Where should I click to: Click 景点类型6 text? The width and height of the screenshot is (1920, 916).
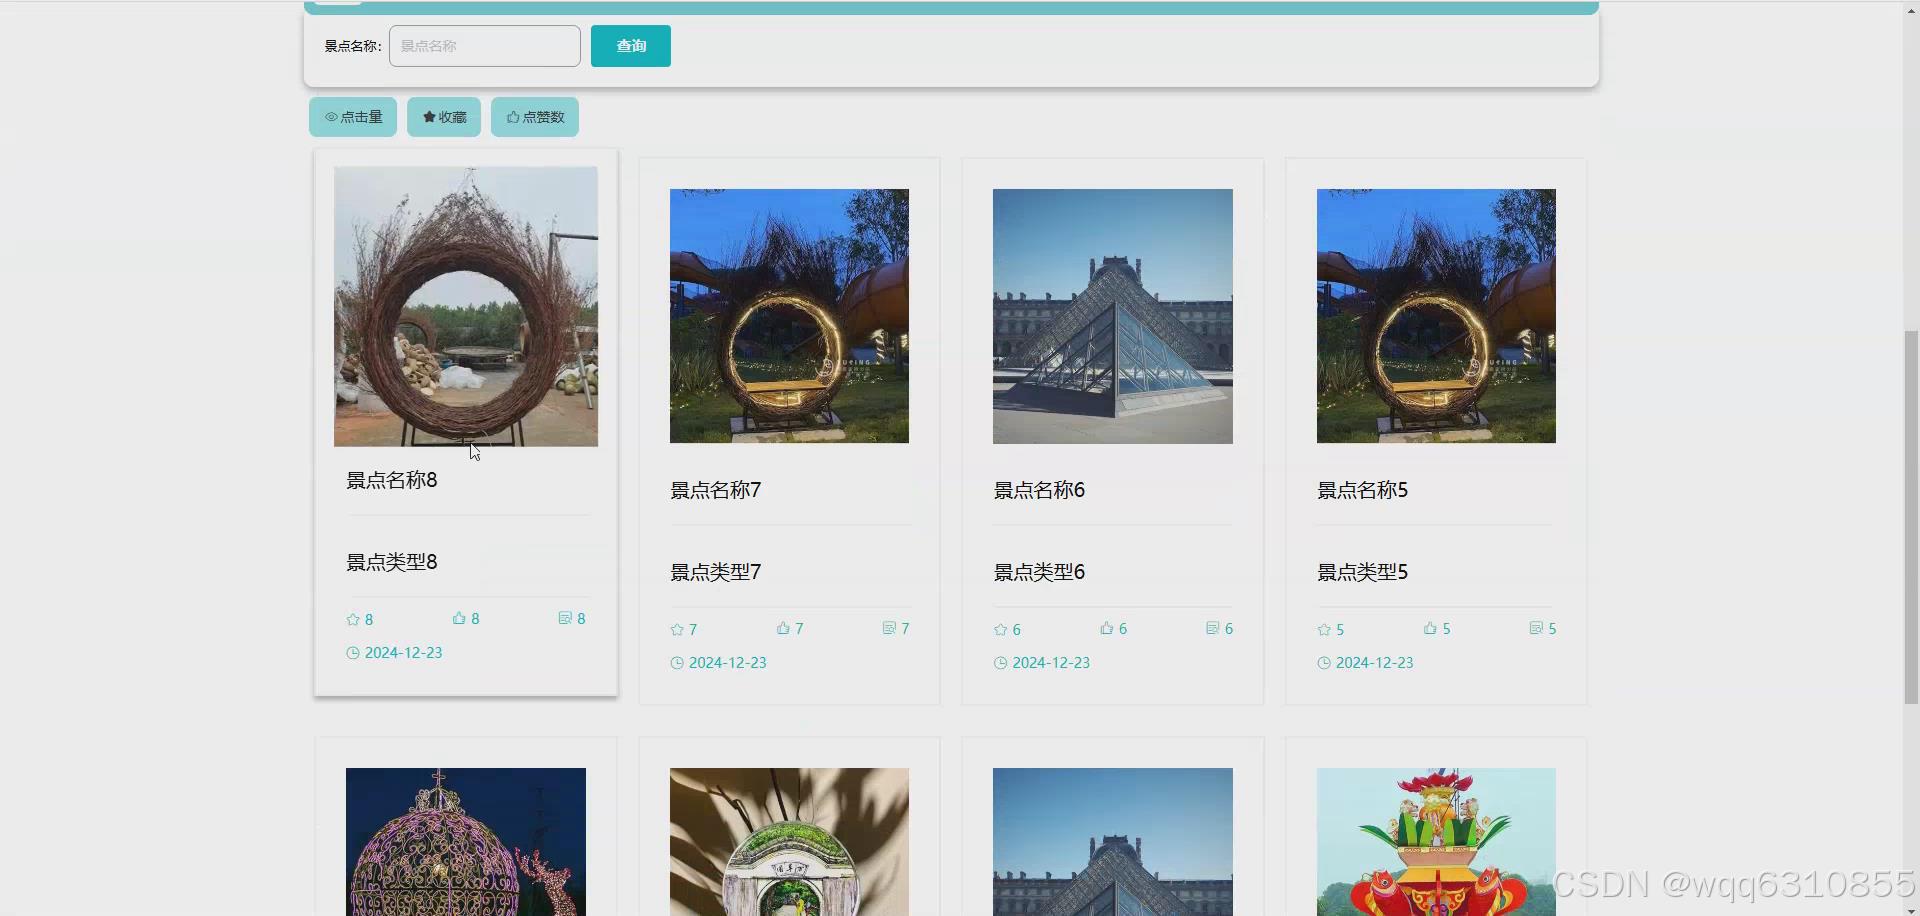point(1039,572)
